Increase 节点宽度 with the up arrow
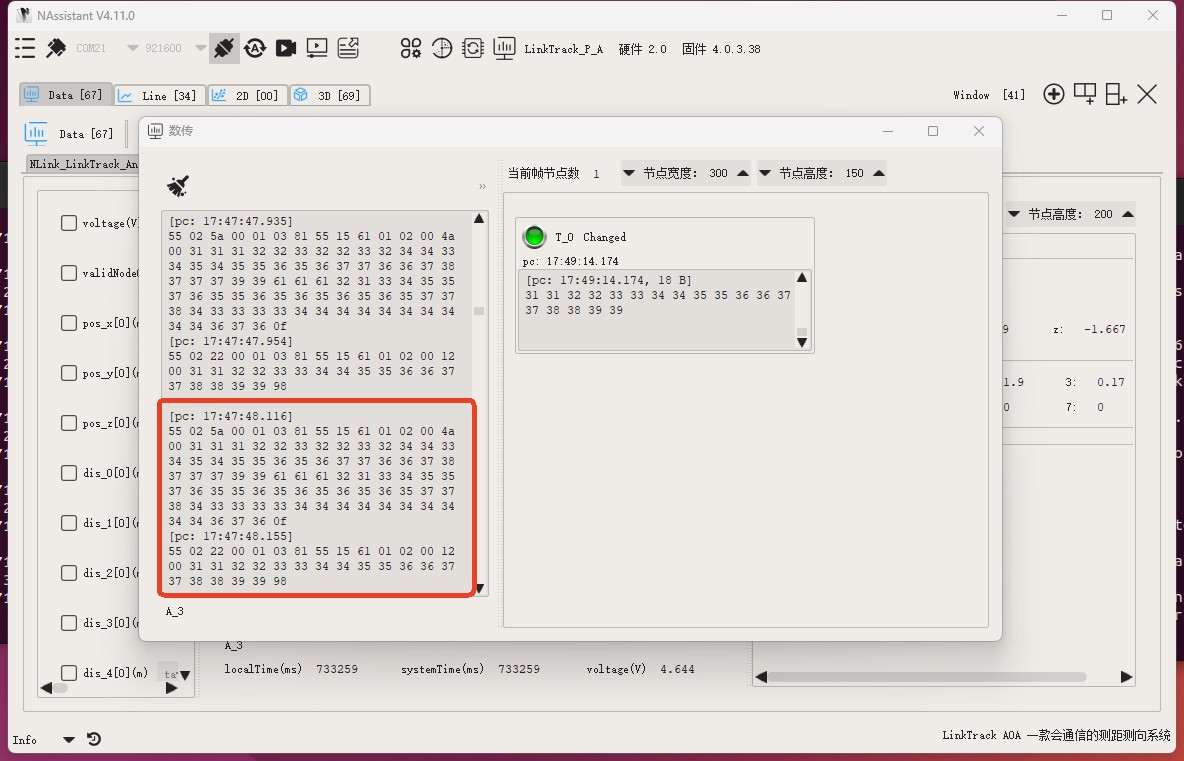This screenshot has height=761, width=1184. tap(743, 173)
